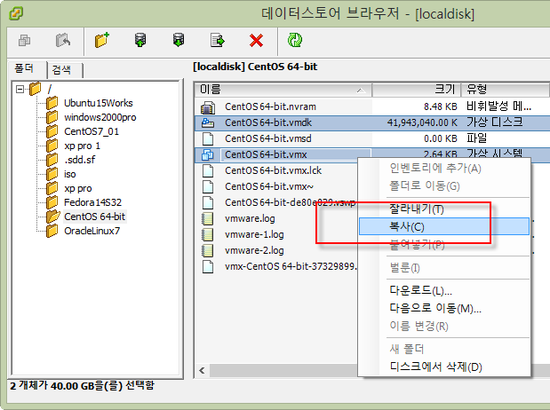The image size is (550, 410).
Task: Click the datastore browser title bar icon
Action: click(16, 13)
